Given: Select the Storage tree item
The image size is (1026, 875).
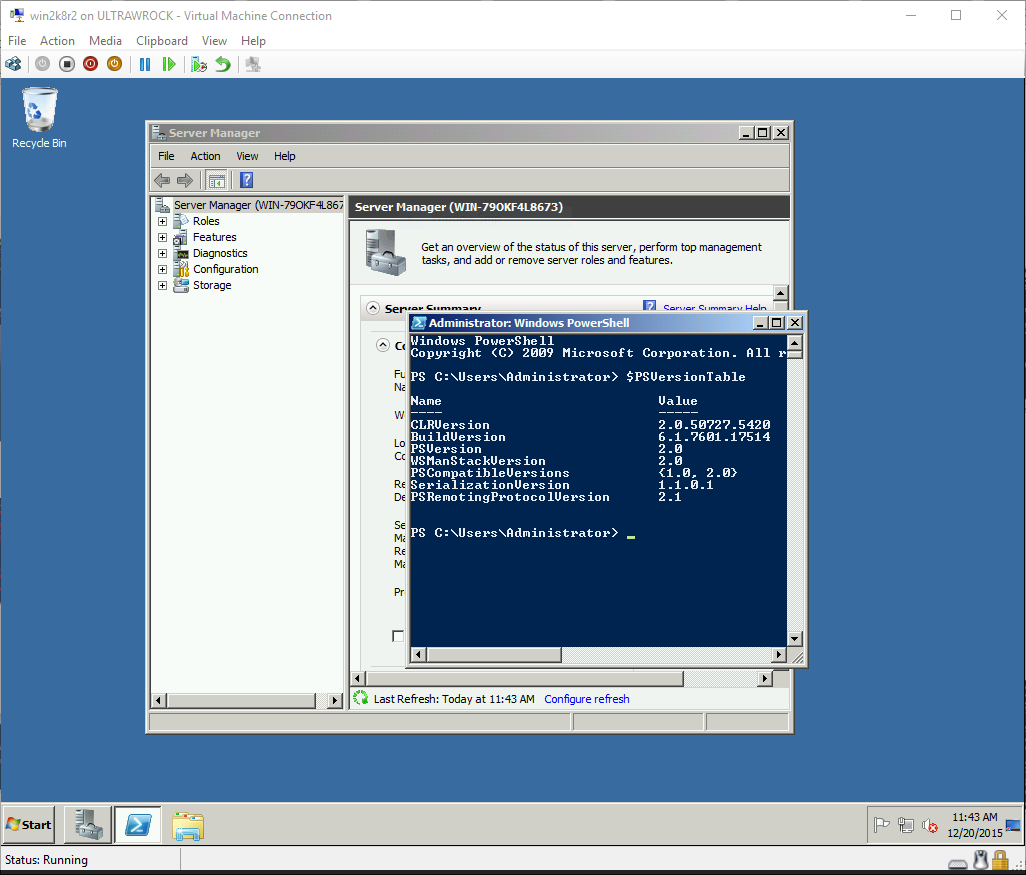Looking at the screenshot, I should pos(212,285).
